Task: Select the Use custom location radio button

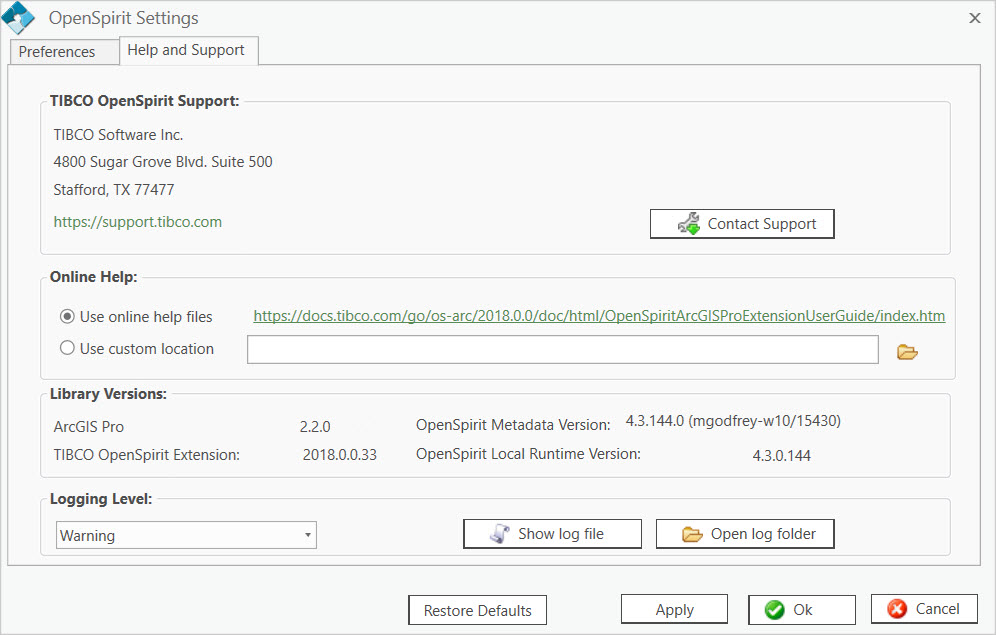Action: pyautogui.click(x=67, y=348)
